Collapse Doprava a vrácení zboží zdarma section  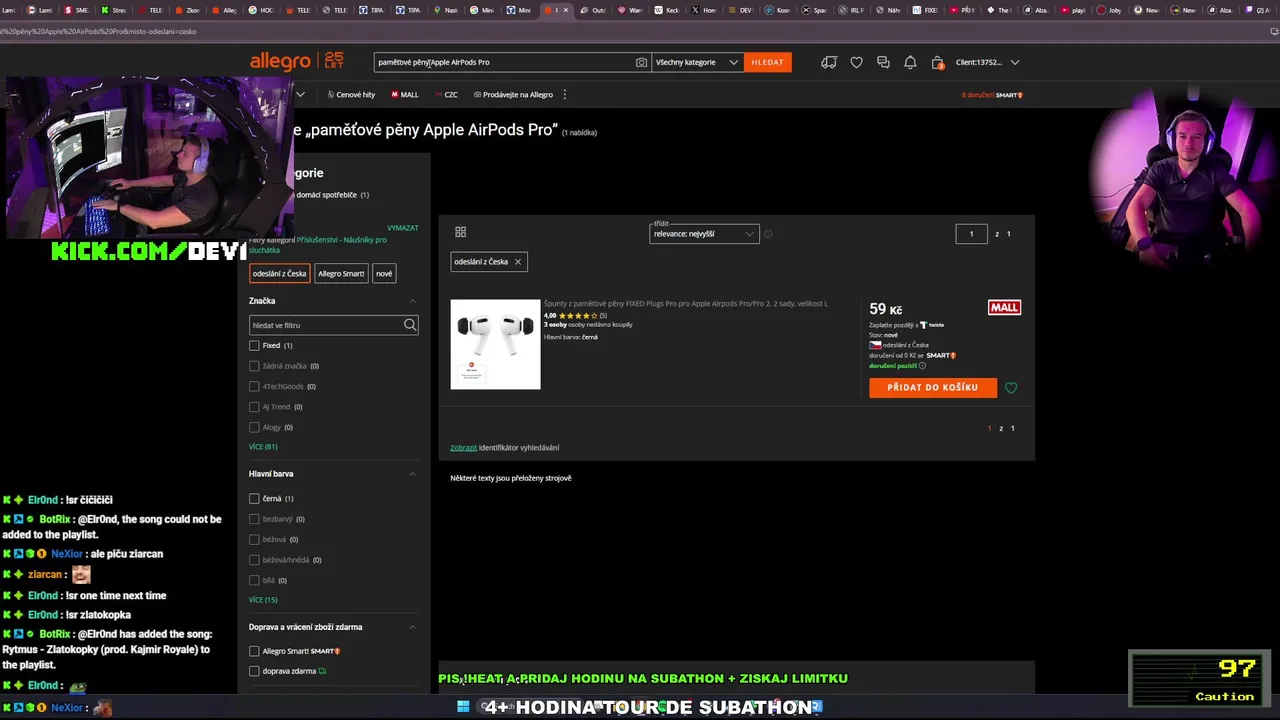(412, 627)
